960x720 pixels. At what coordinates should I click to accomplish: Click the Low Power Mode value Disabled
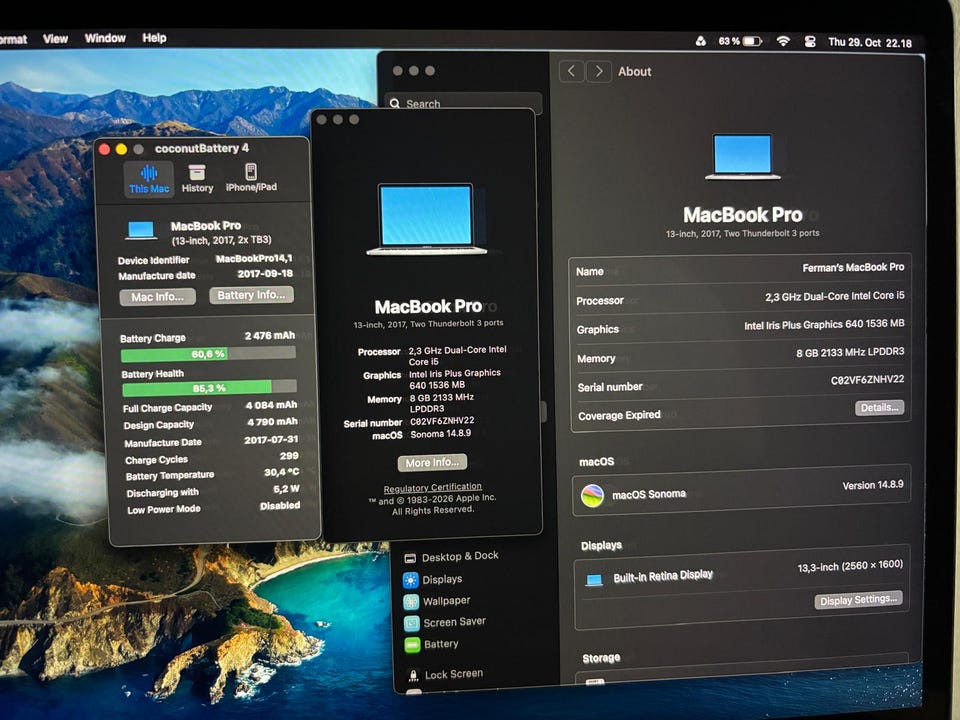(280, 506)
